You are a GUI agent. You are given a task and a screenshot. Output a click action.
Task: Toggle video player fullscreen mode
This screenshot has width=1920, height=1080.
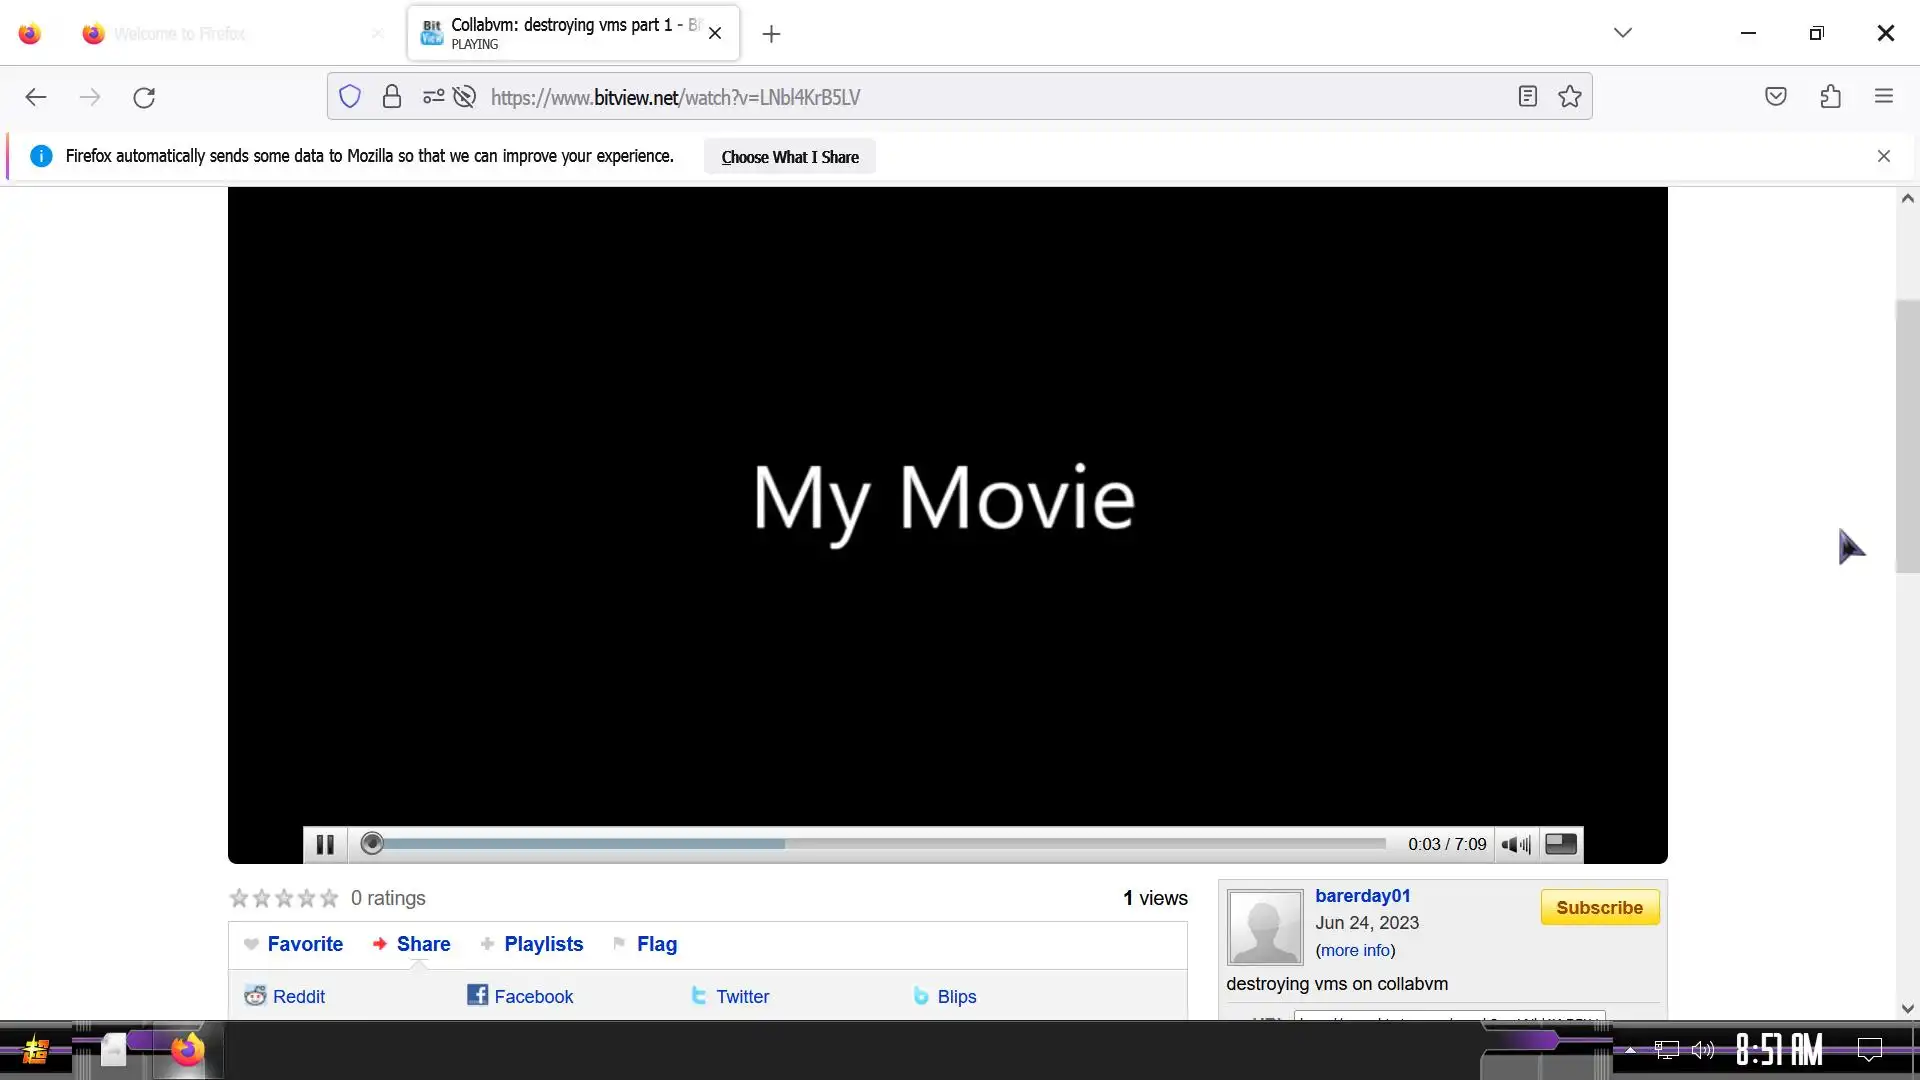tap(1561, 845)
